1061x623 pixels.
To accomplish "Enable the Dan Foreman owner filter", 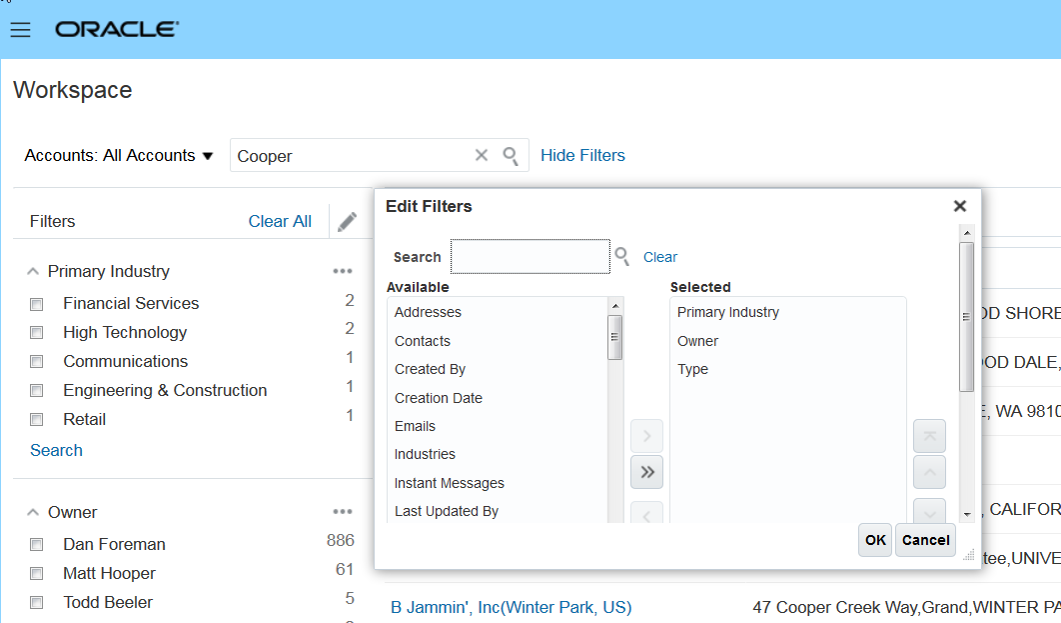I will coord(37,545).
